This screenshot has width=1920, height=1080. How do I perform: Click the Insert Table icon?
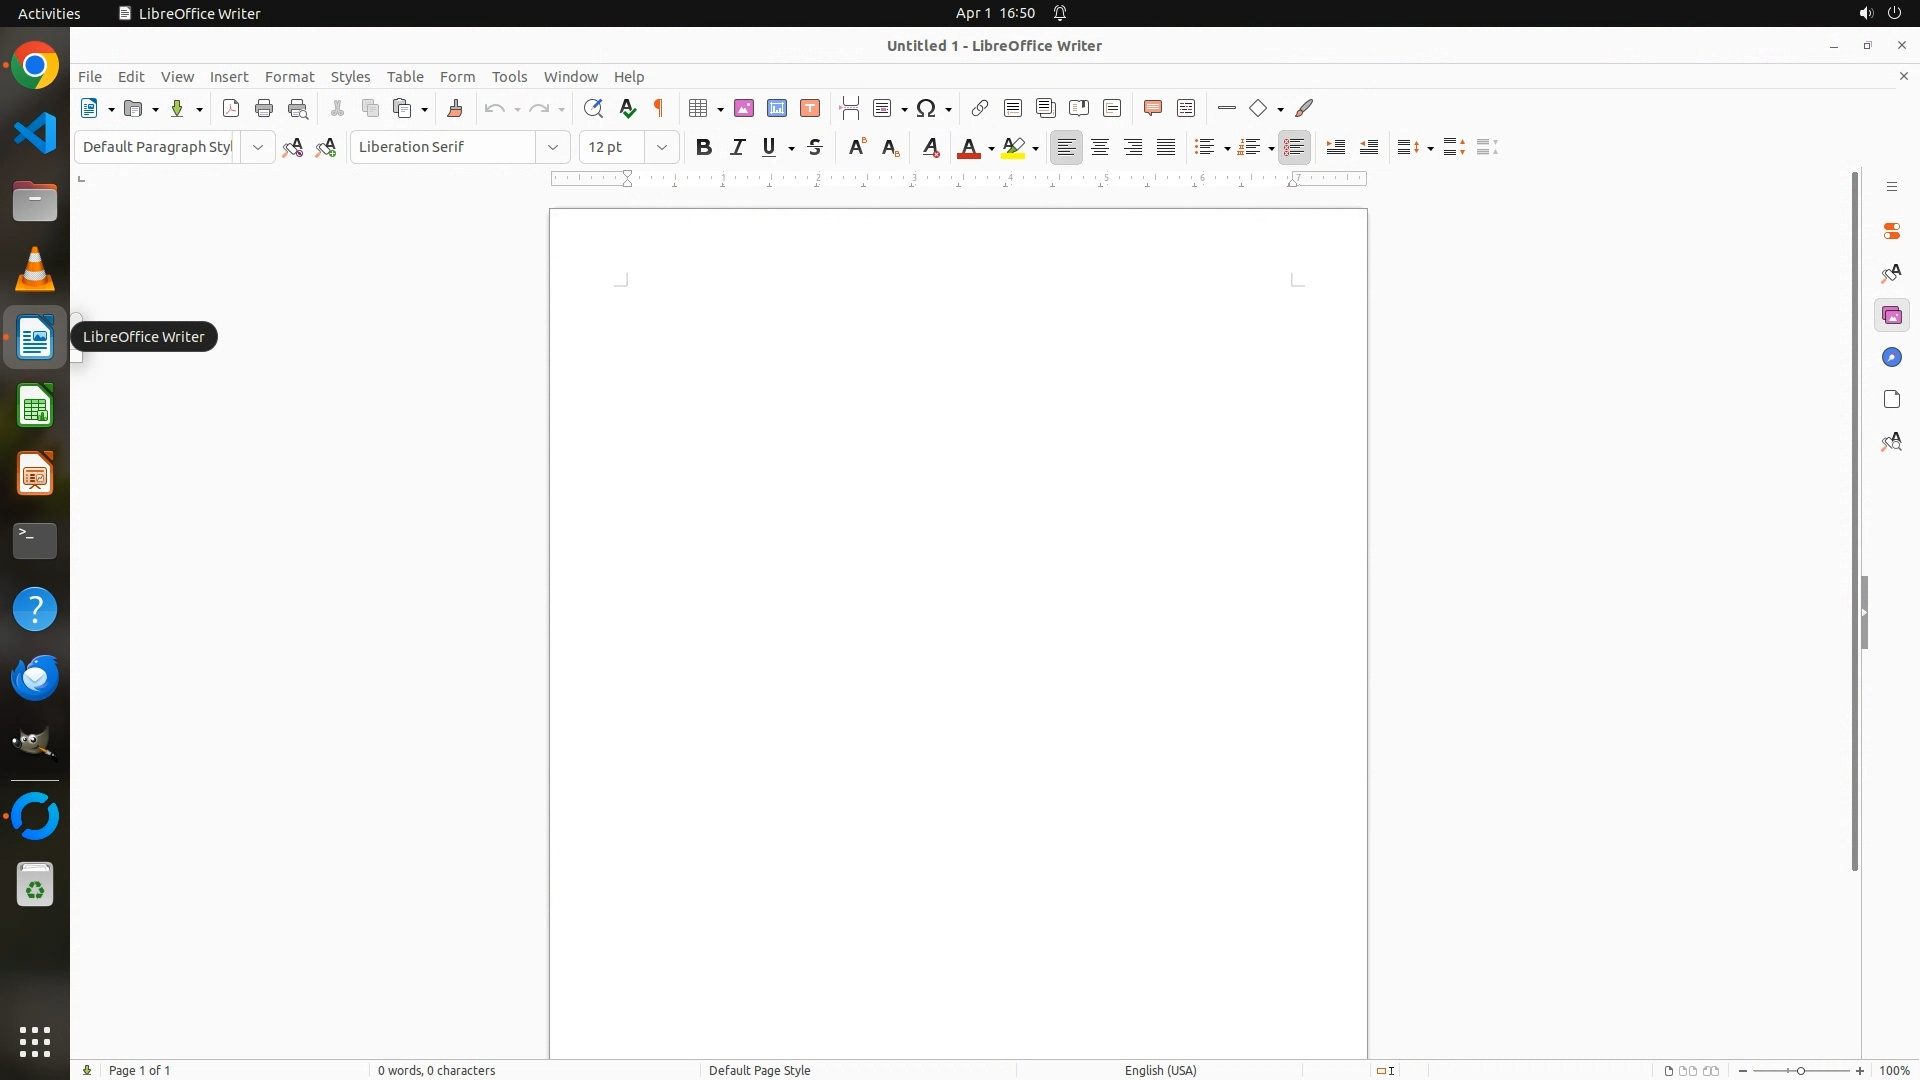(699, 108)
